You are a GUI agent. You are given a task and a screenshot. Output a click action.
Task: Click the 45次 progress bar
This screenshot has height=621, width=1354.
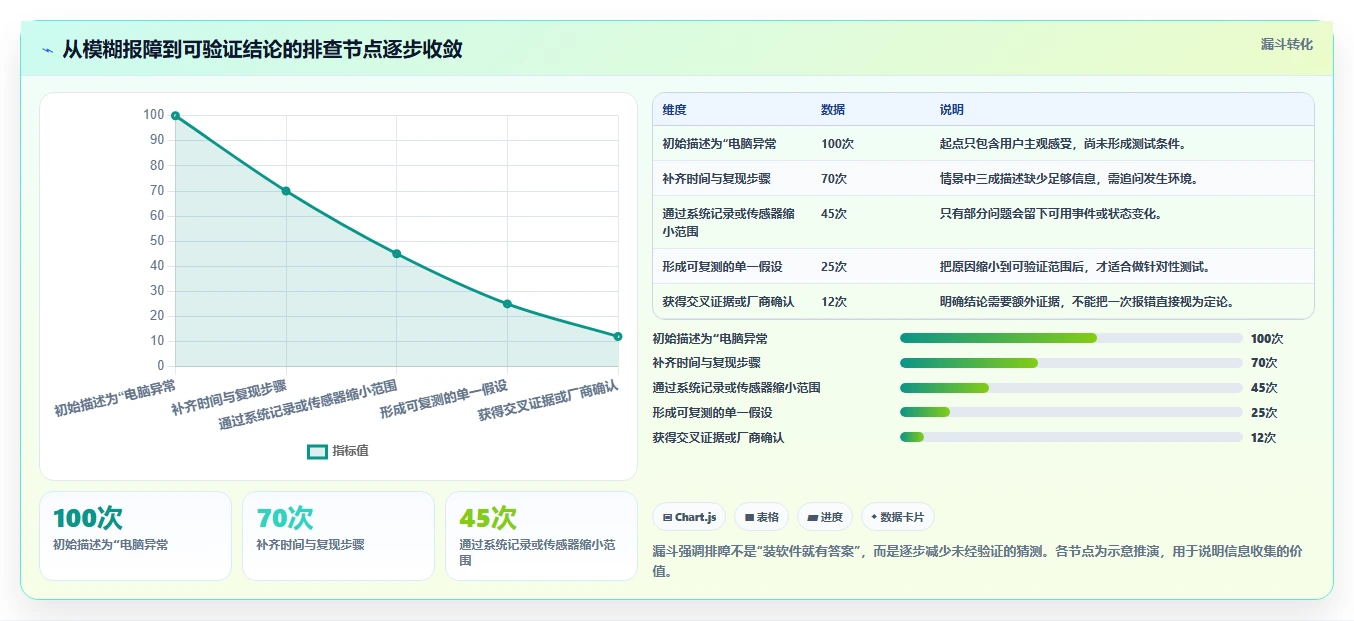[x=1071, y=388]
